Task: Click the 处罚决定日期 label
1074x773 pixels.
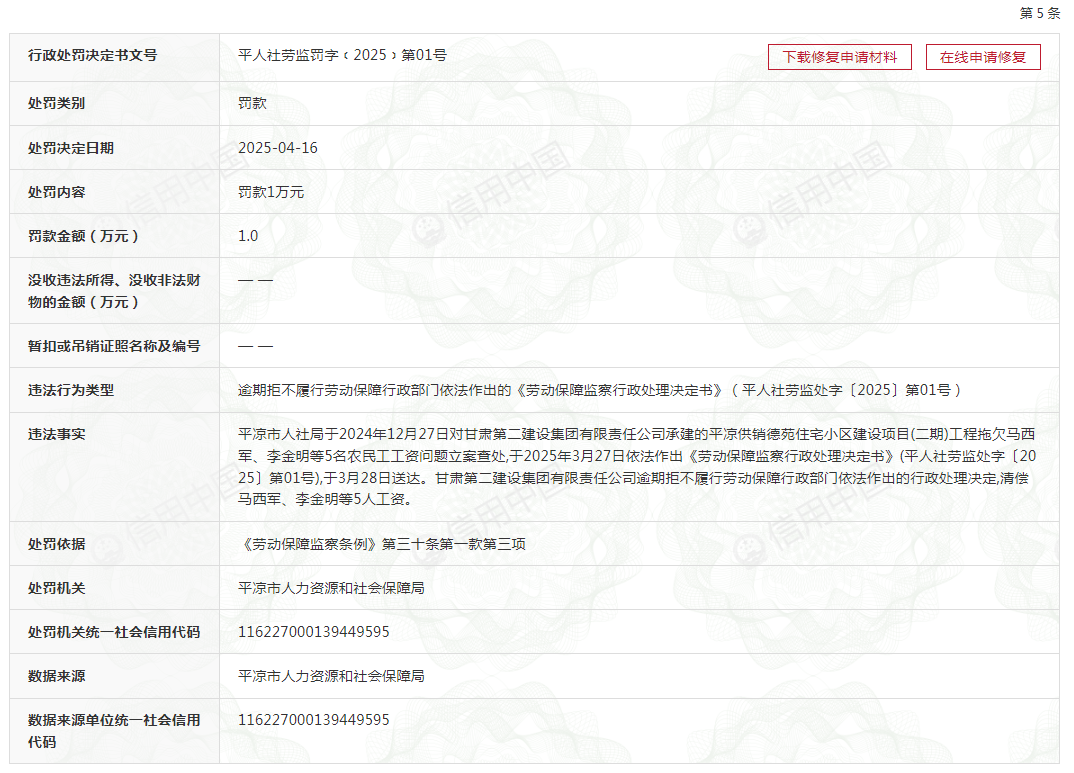Action: (x=71, y=148)
